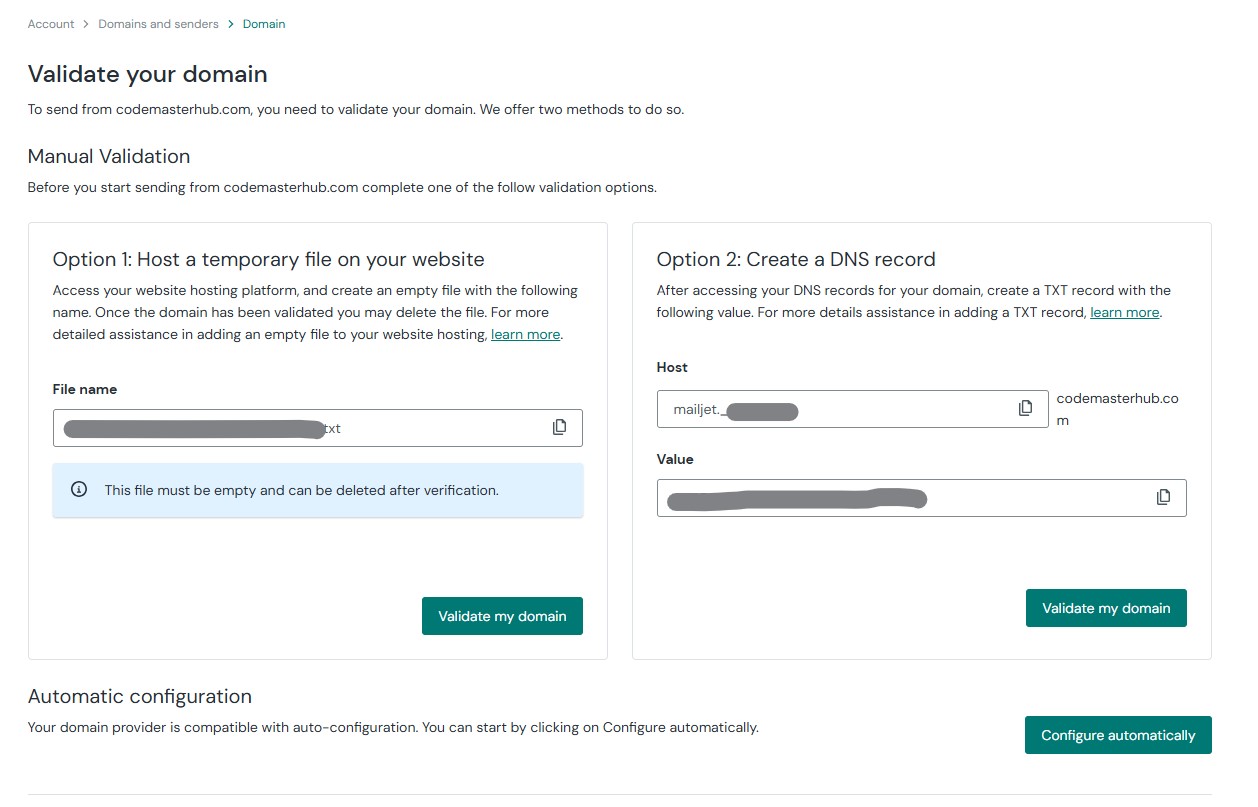Click the info icon in the blue notice
The height and width of the screenshot is (807, 1258).
pos(79,490)
